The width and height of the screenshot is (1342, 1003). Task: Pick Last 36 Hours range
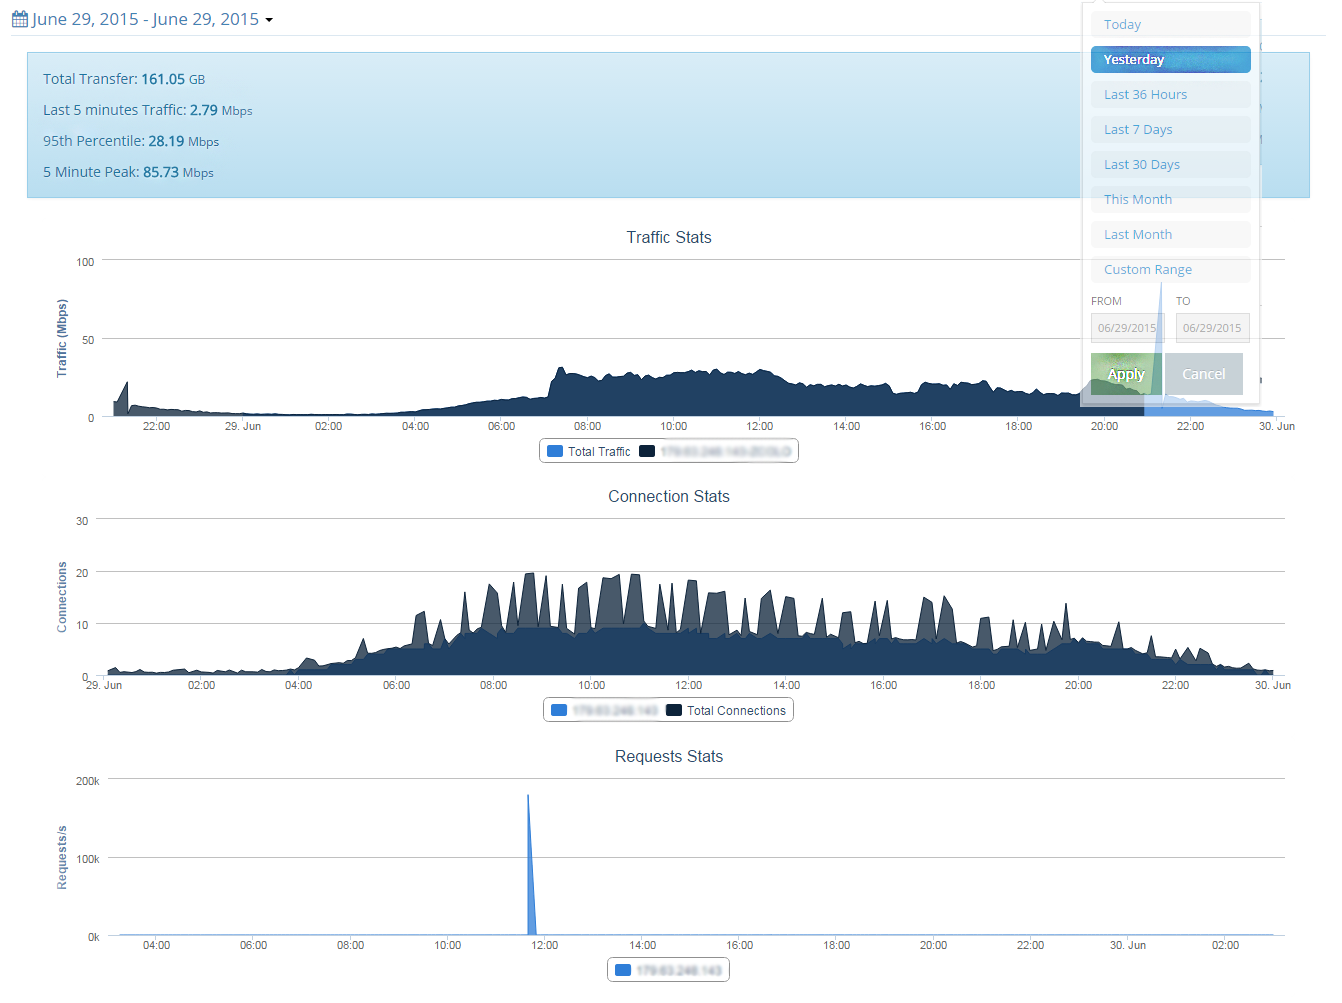(1171, 94)
